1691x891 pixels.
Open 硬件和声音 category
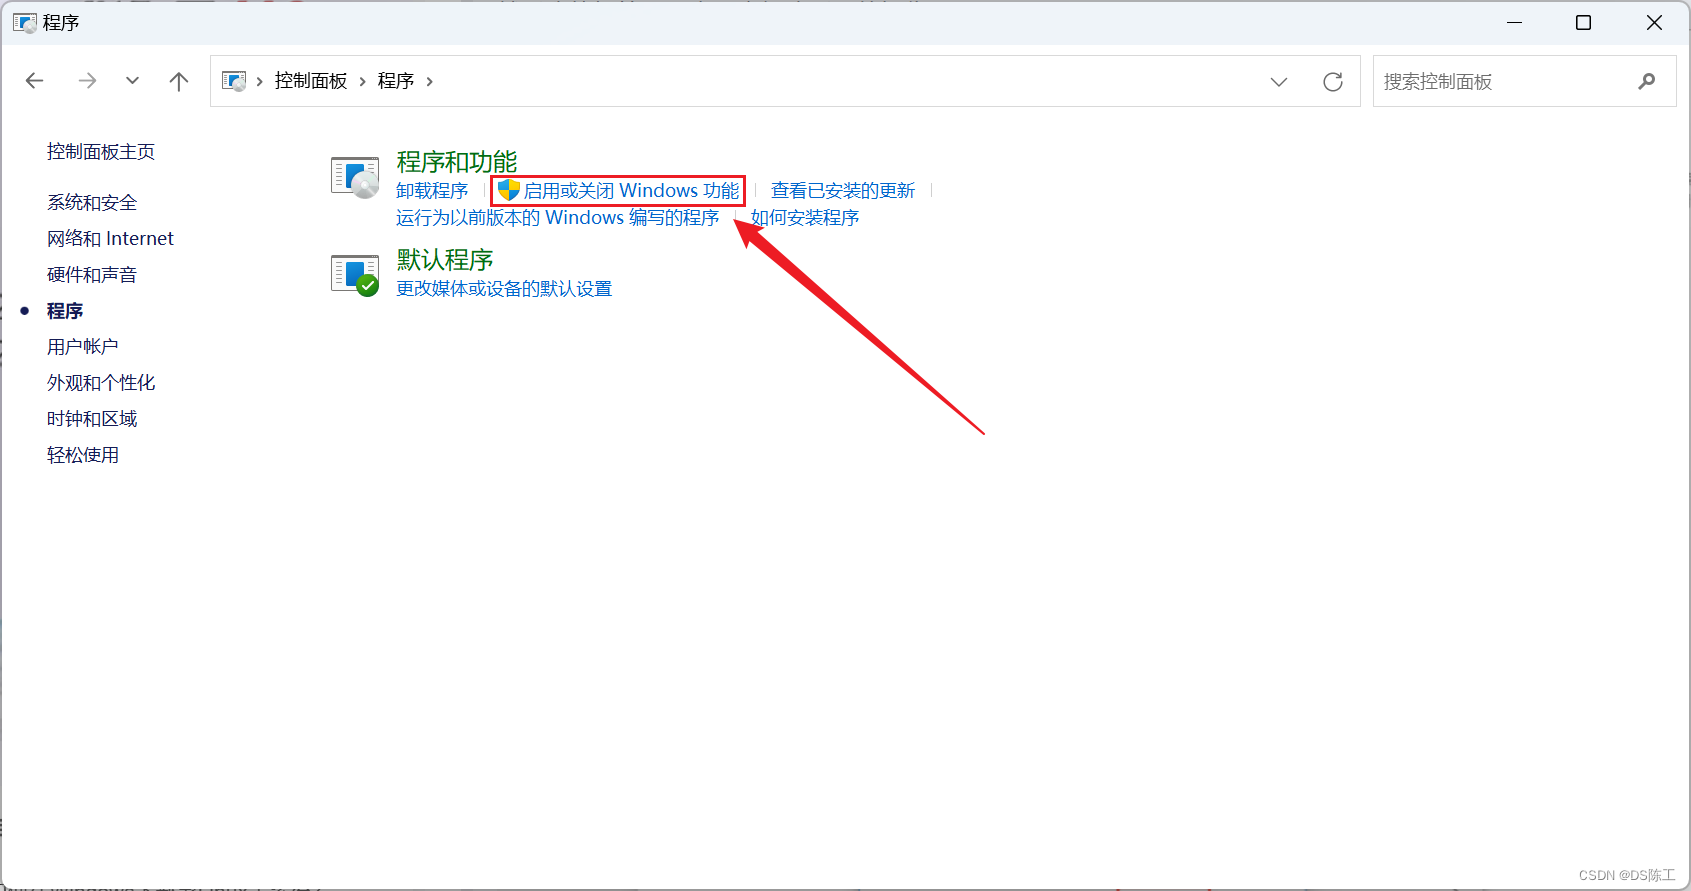click(92, 275)
